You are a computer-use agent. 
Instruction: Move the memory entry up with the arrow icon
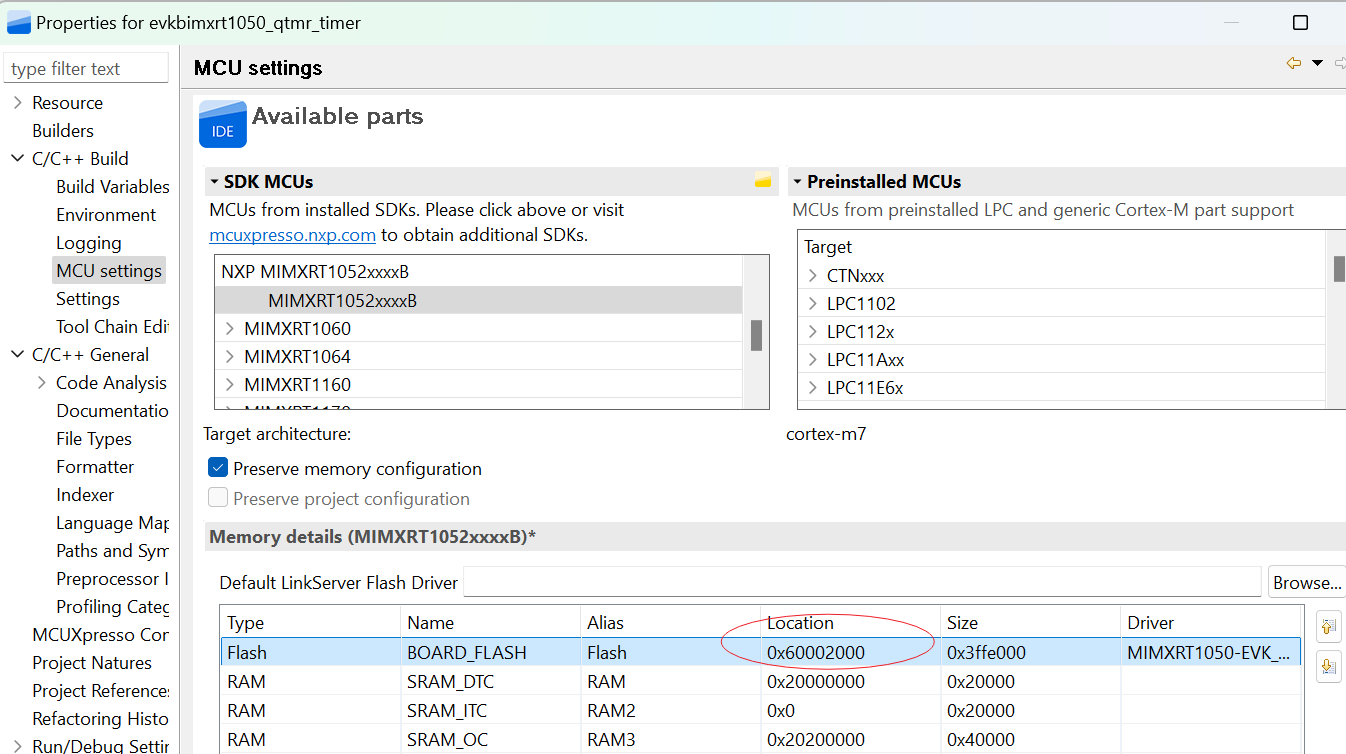tap(1329, 626)
